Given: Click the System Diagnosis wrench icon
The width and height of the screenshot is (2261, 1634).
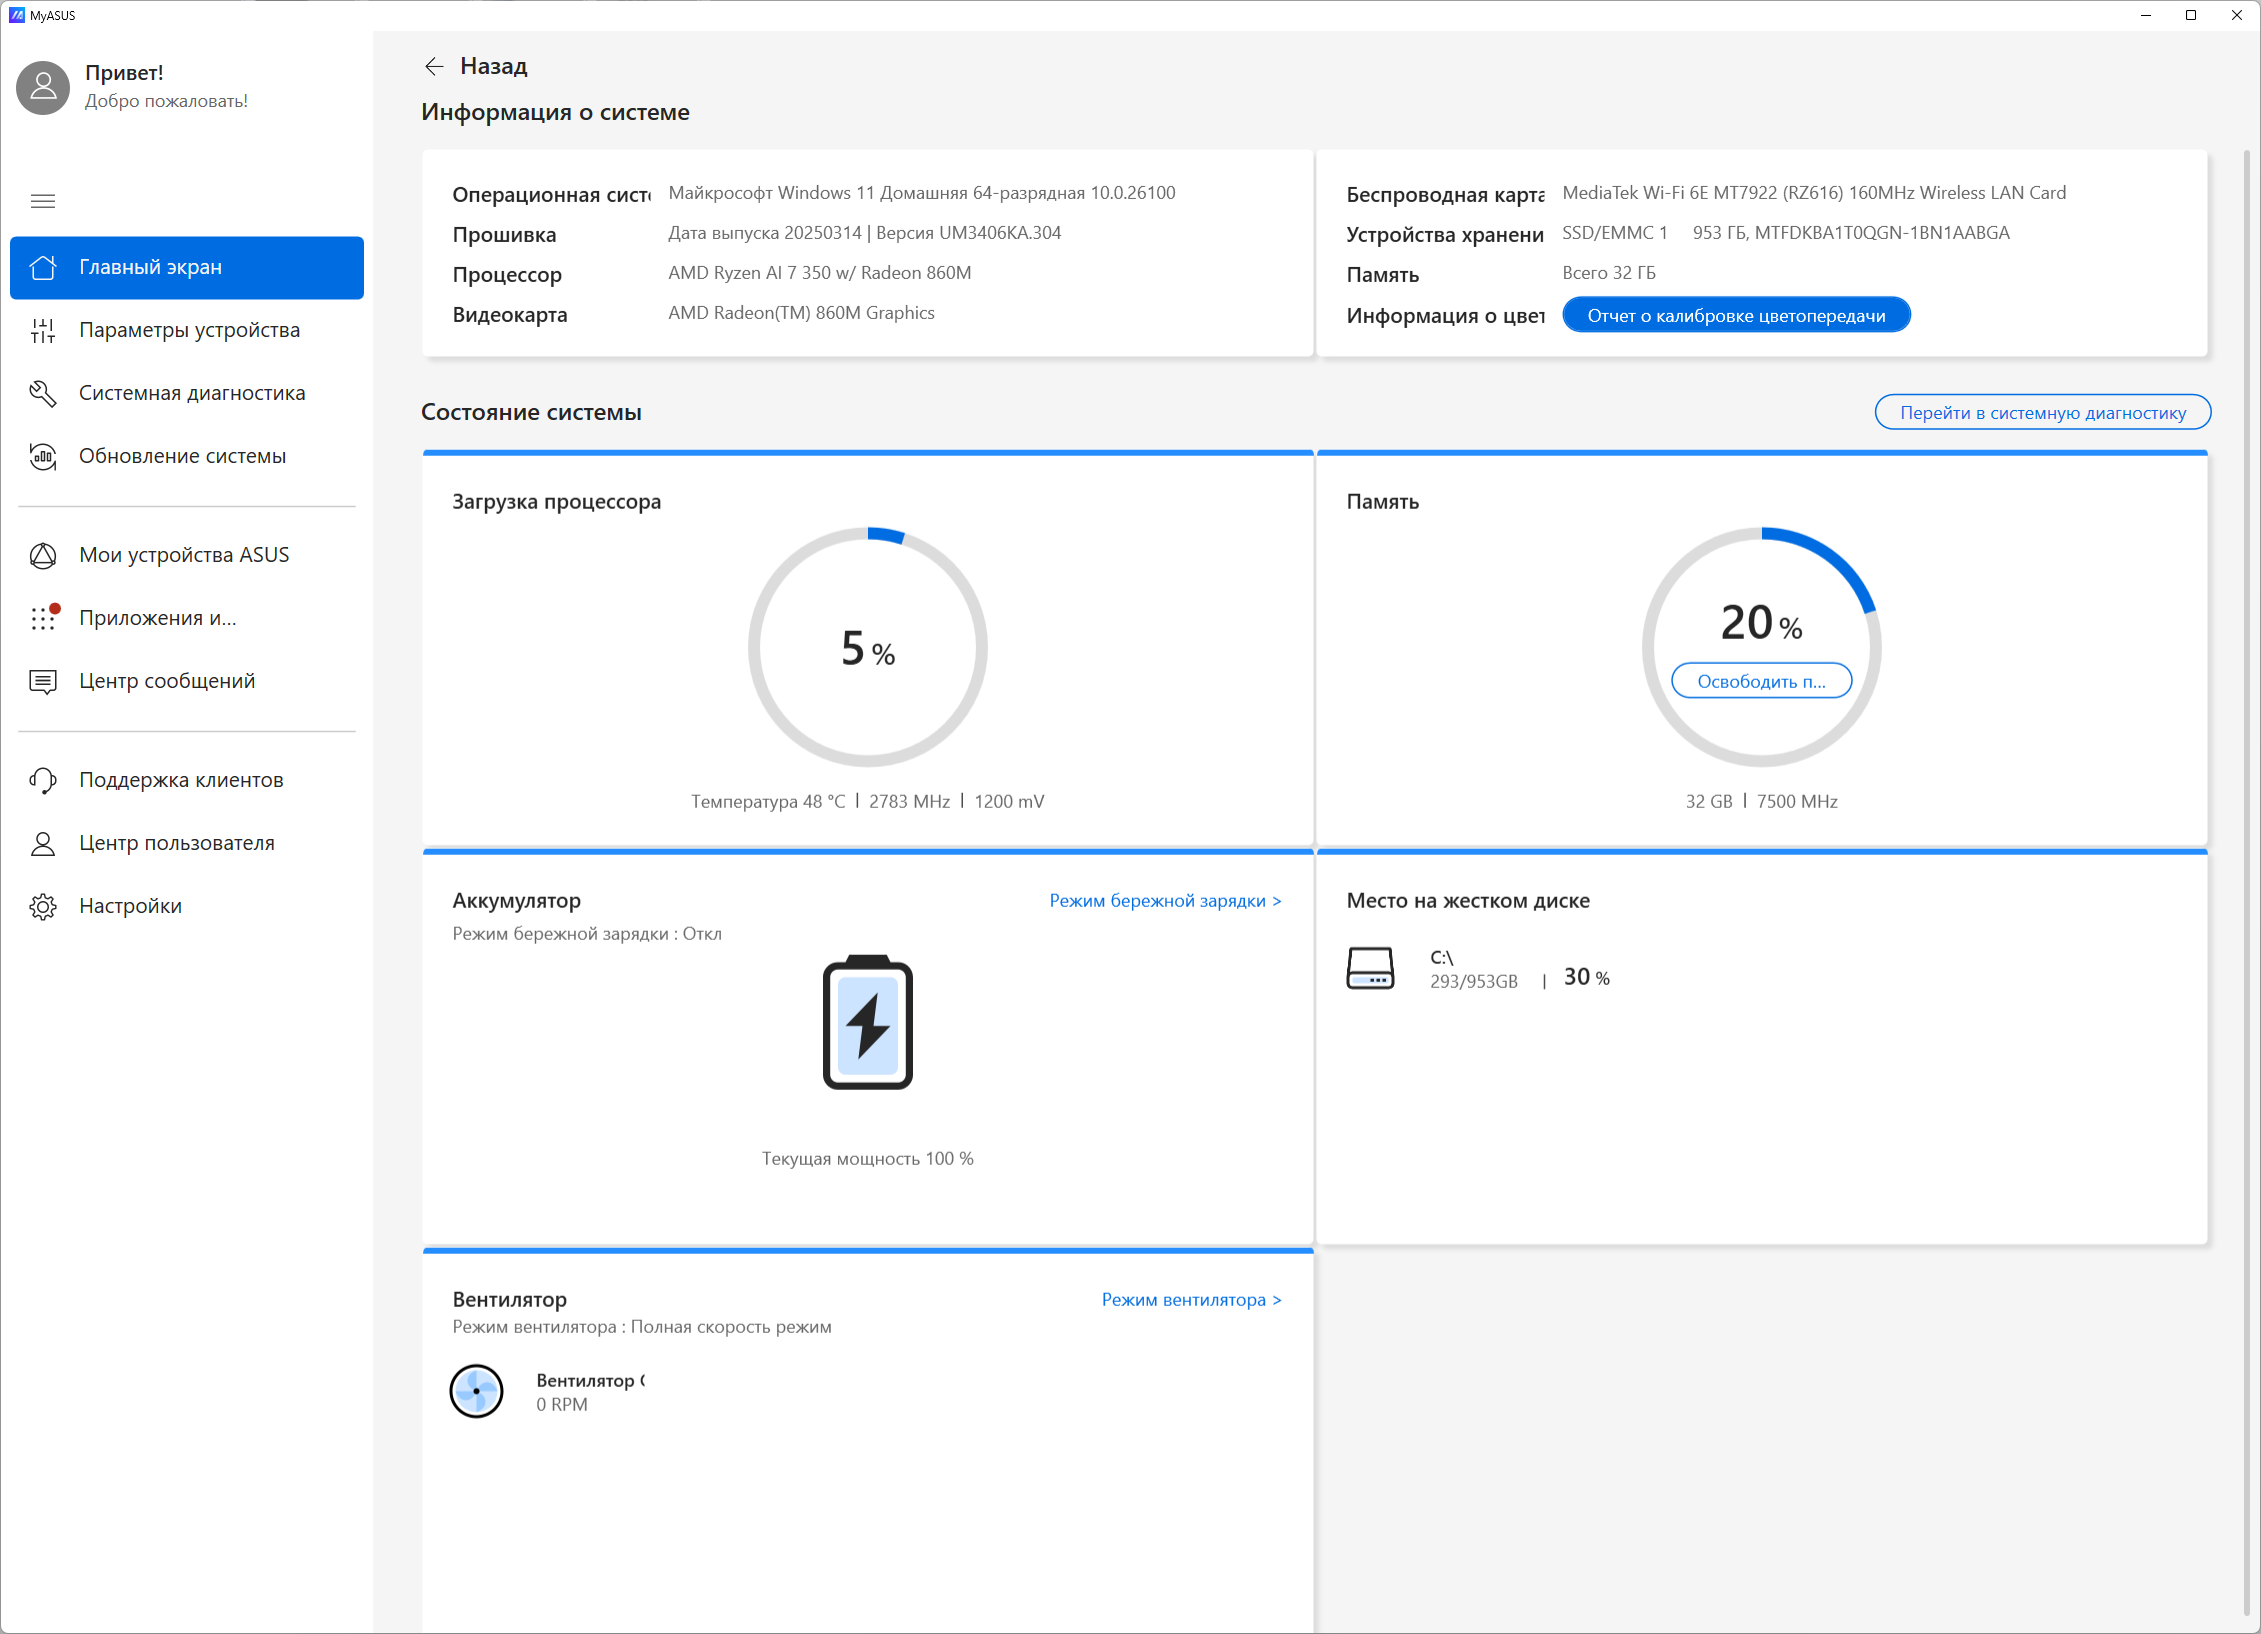Looking at the screenshot, I should click(43, 393).
